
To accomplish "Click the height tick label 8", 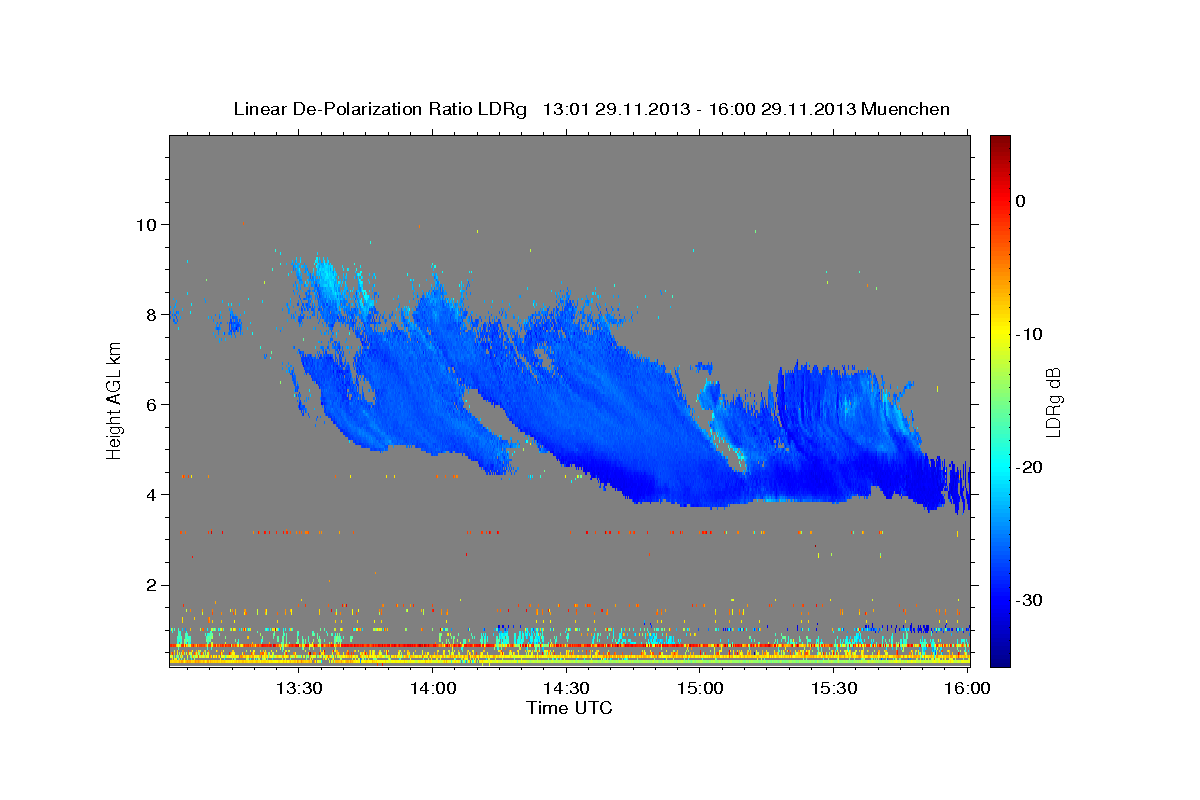I will click(151, 314).
